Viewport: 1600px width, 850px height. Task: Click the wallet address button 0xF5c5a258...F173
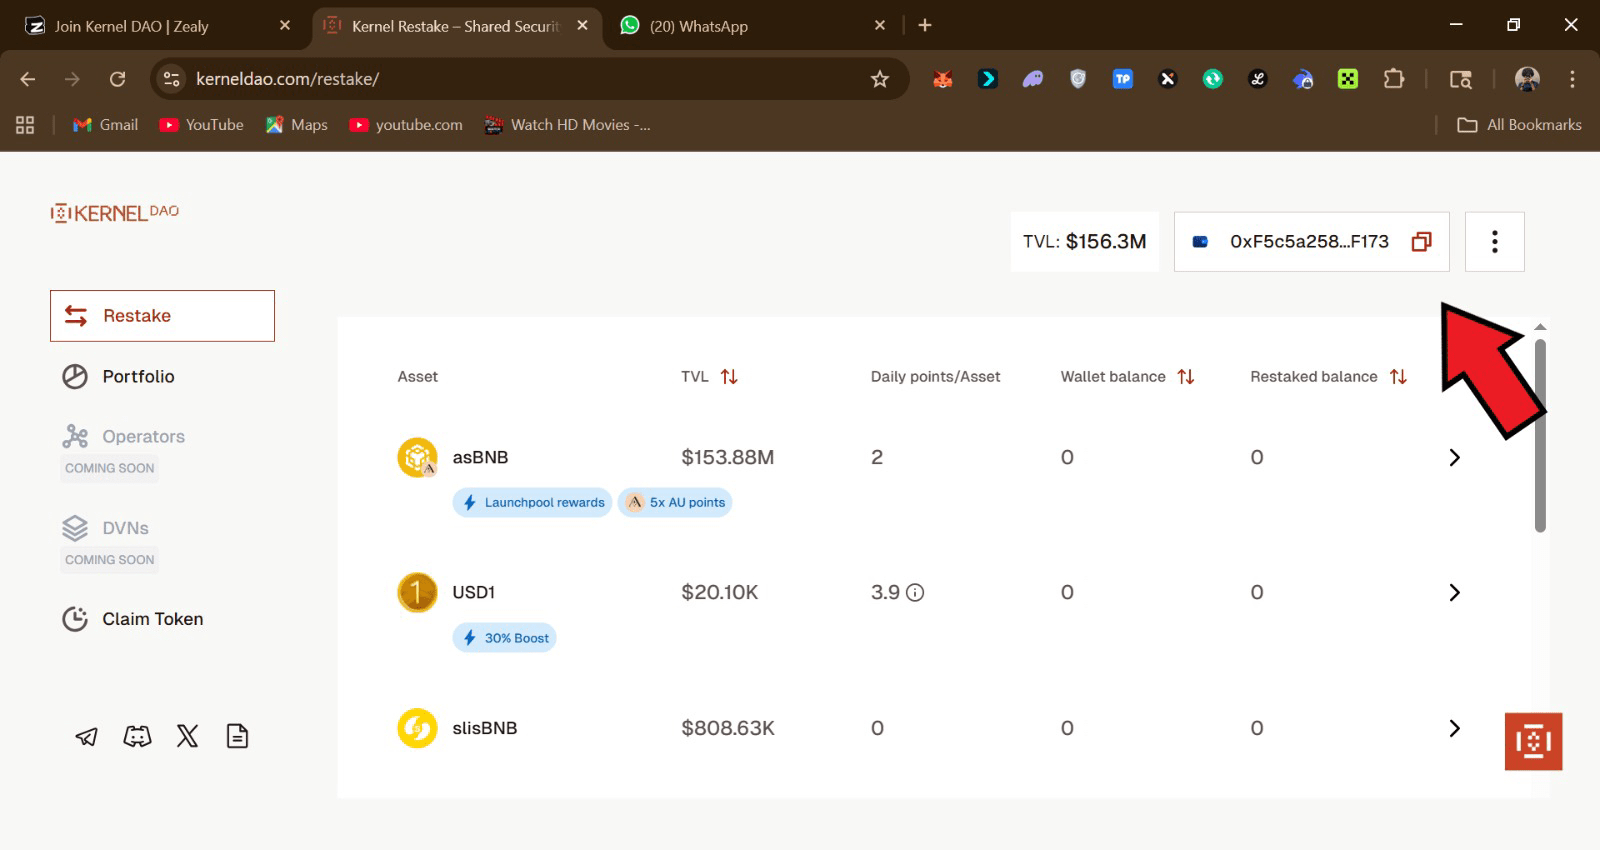coord(1311,242)
